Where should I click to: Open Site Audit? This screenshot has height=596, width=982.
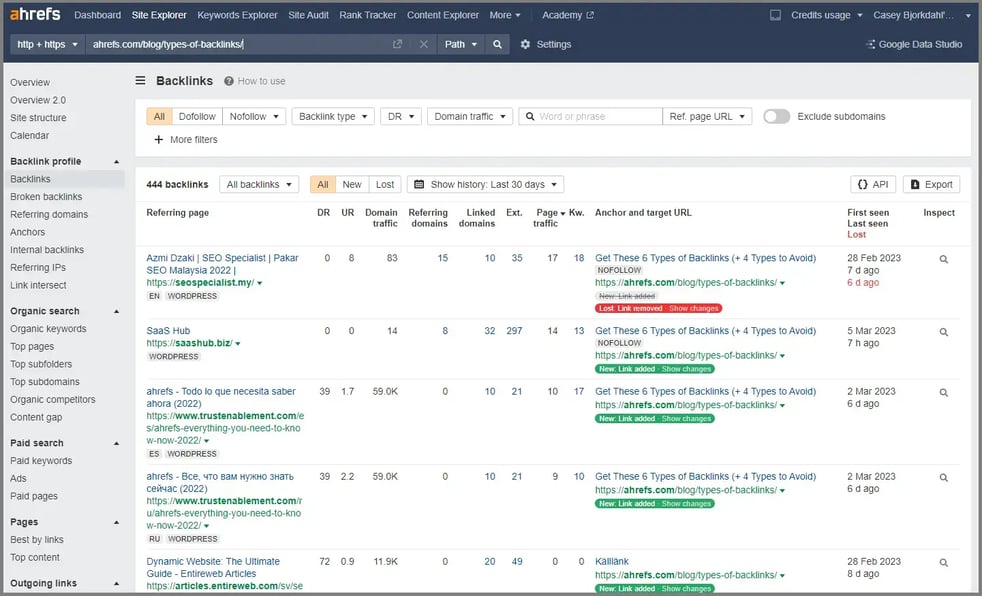(308, 15)
